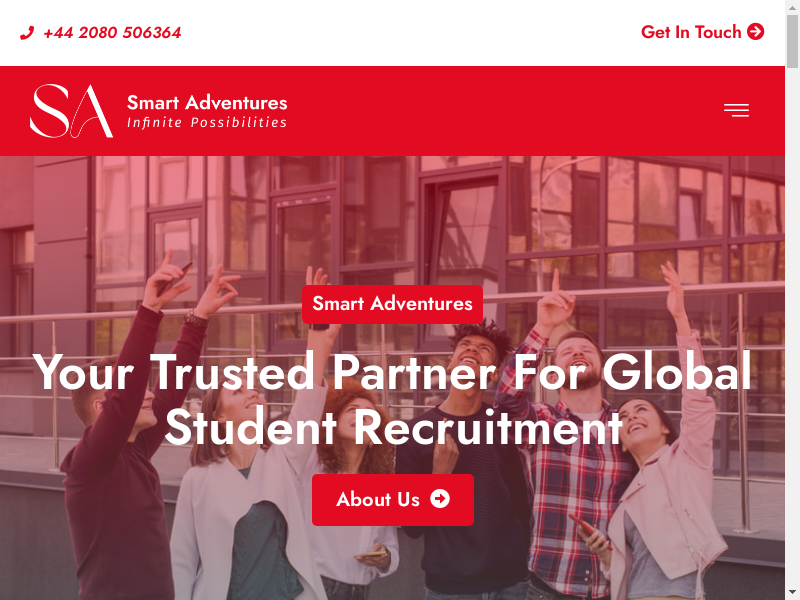Click the About Us button
The height and width of the screenshot is (600, 800).
[x=393, y=499]
